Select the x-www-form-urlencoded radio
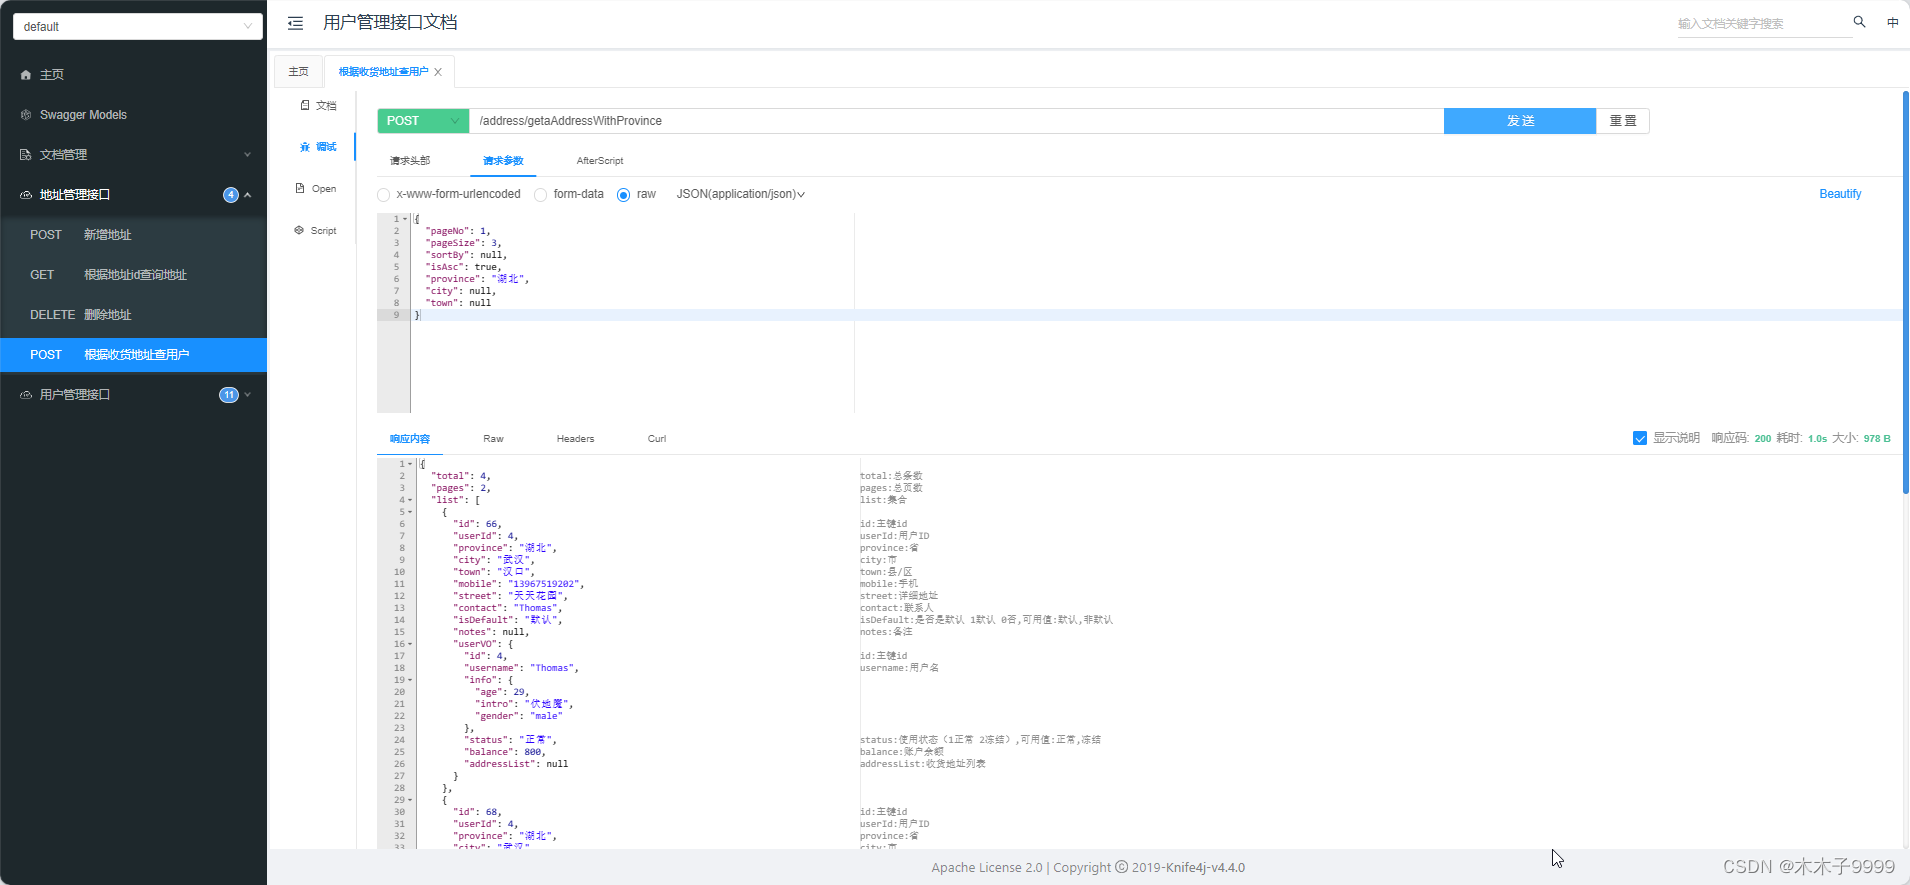The height and width of the screenshot is (885, 1910). click(384, 195)
